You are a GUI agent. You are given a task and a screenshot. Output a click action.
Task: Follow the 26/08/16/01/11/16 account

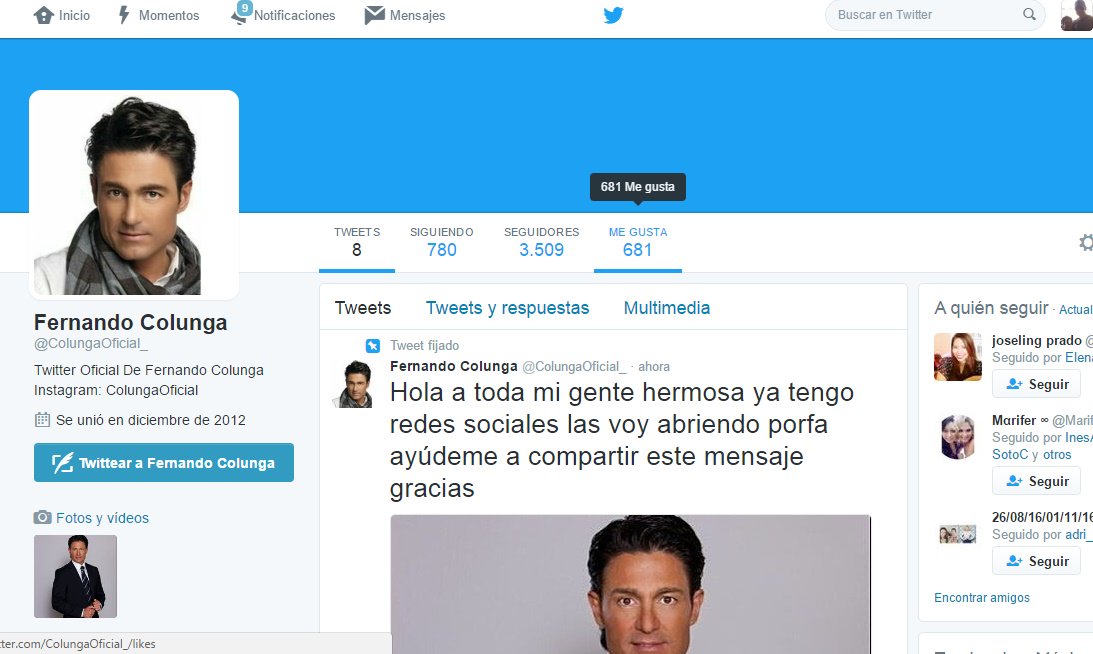[1036, 561]
